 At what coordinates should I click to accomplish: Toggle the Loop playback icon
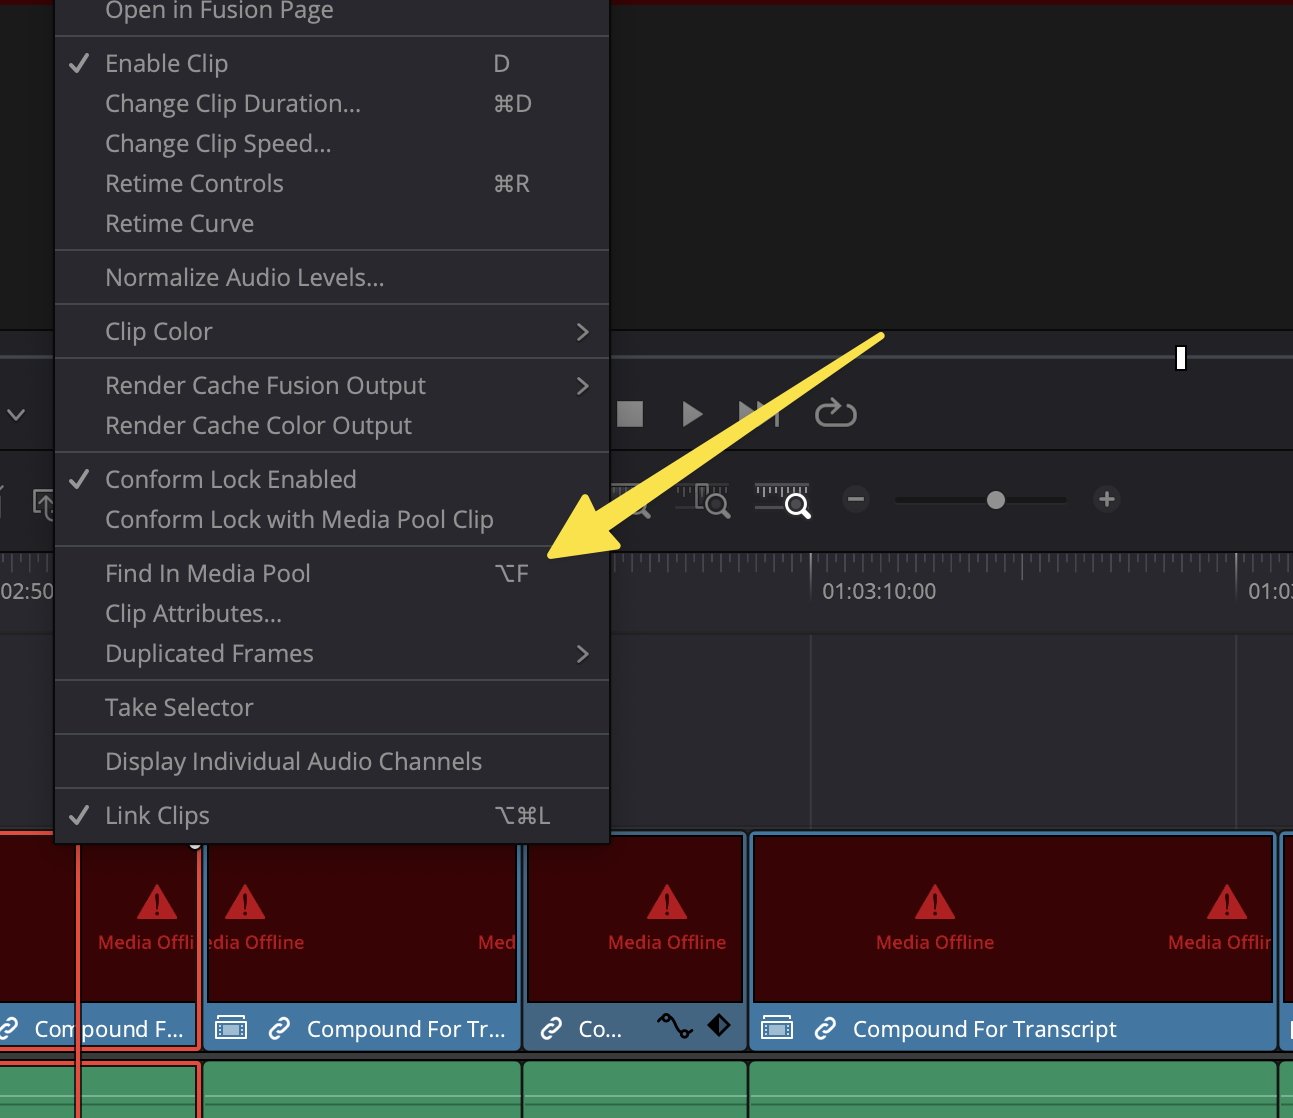coord(835,413)
